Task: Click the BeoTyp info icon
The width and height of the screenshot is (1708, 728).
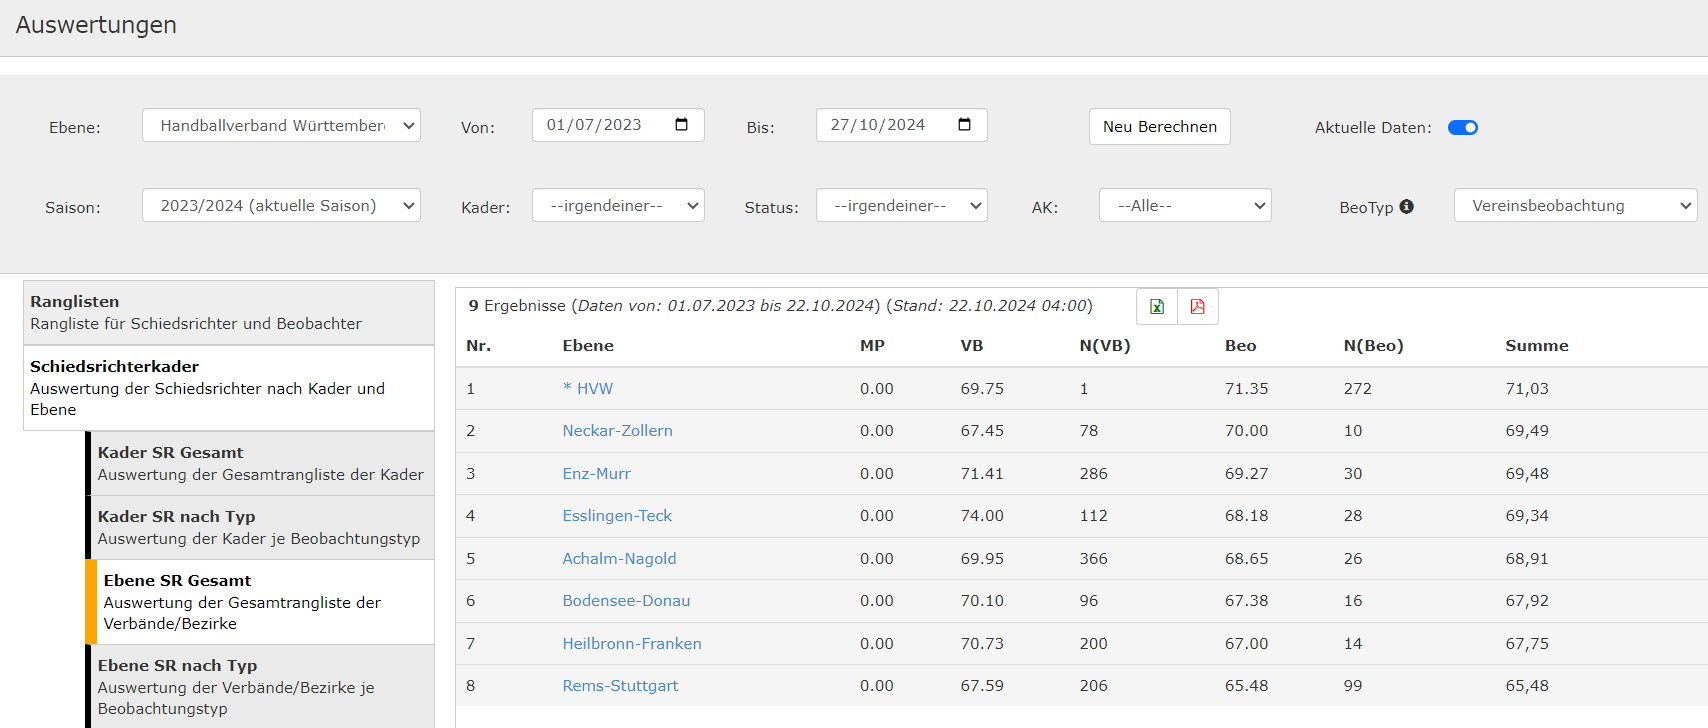Action: tap(1406, 207)
